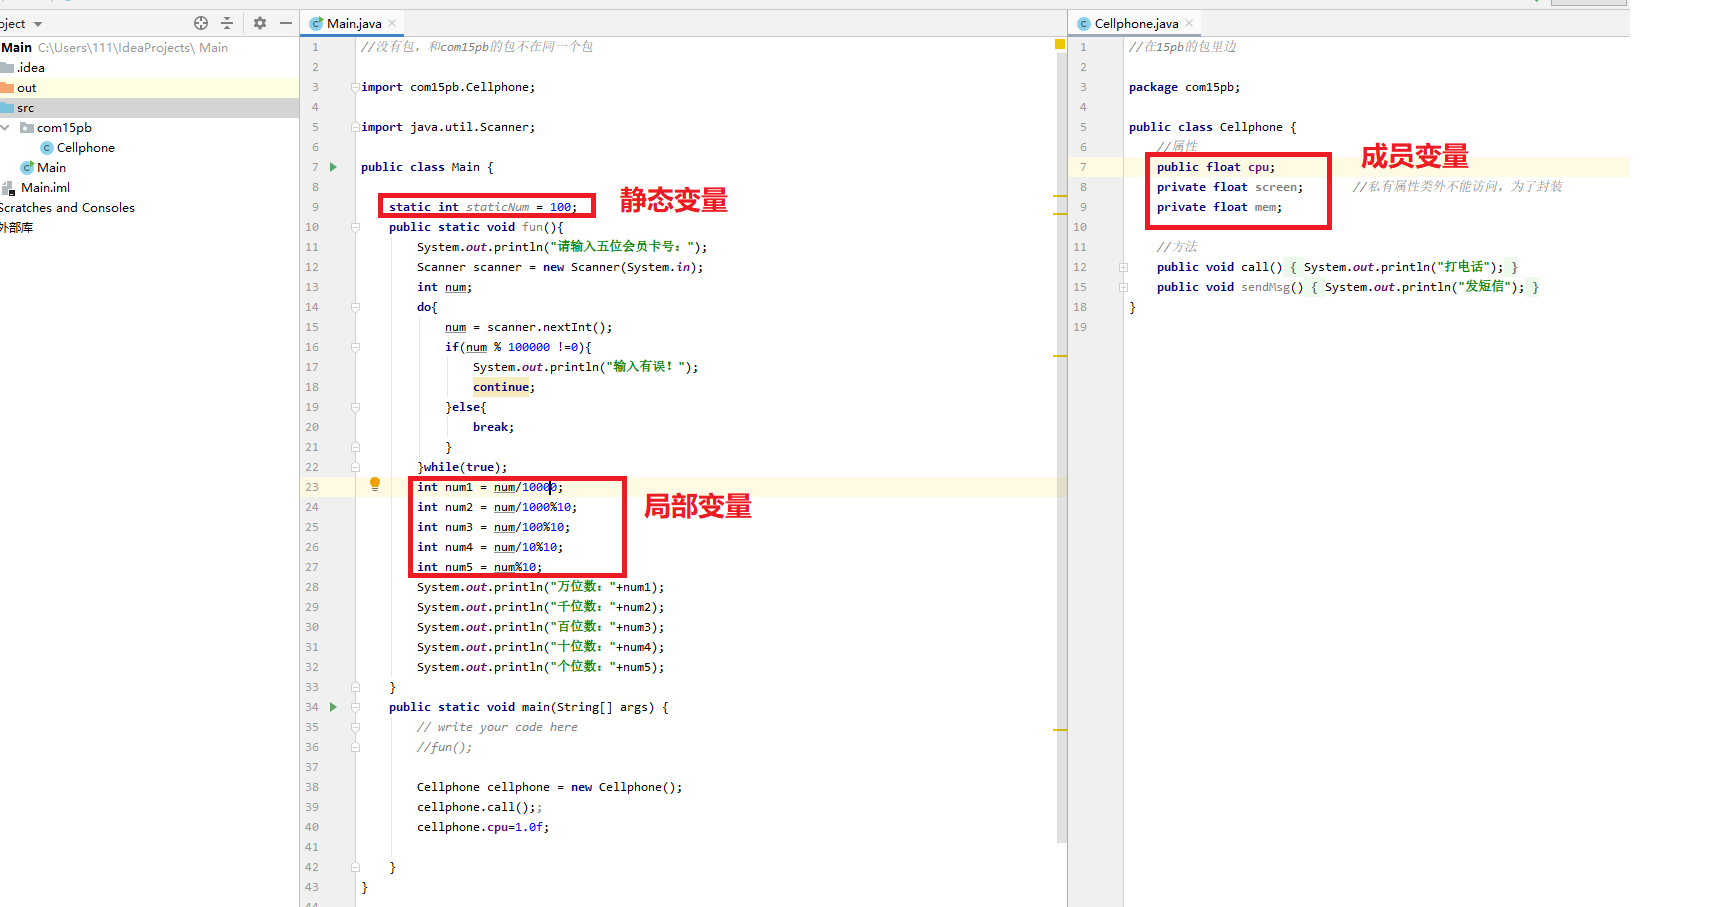Screen dimensions: 1710x907
Task: Click 'public class Cellphone {' declaration
Action: [1213, 127]
